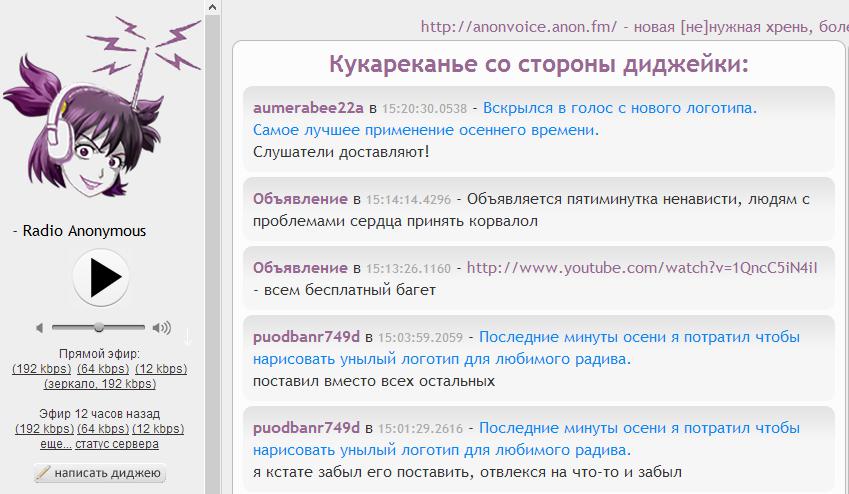The height and width of the screenshot is (494, 849).
Task: Adjust the volume slider knob
Action: 99,327
